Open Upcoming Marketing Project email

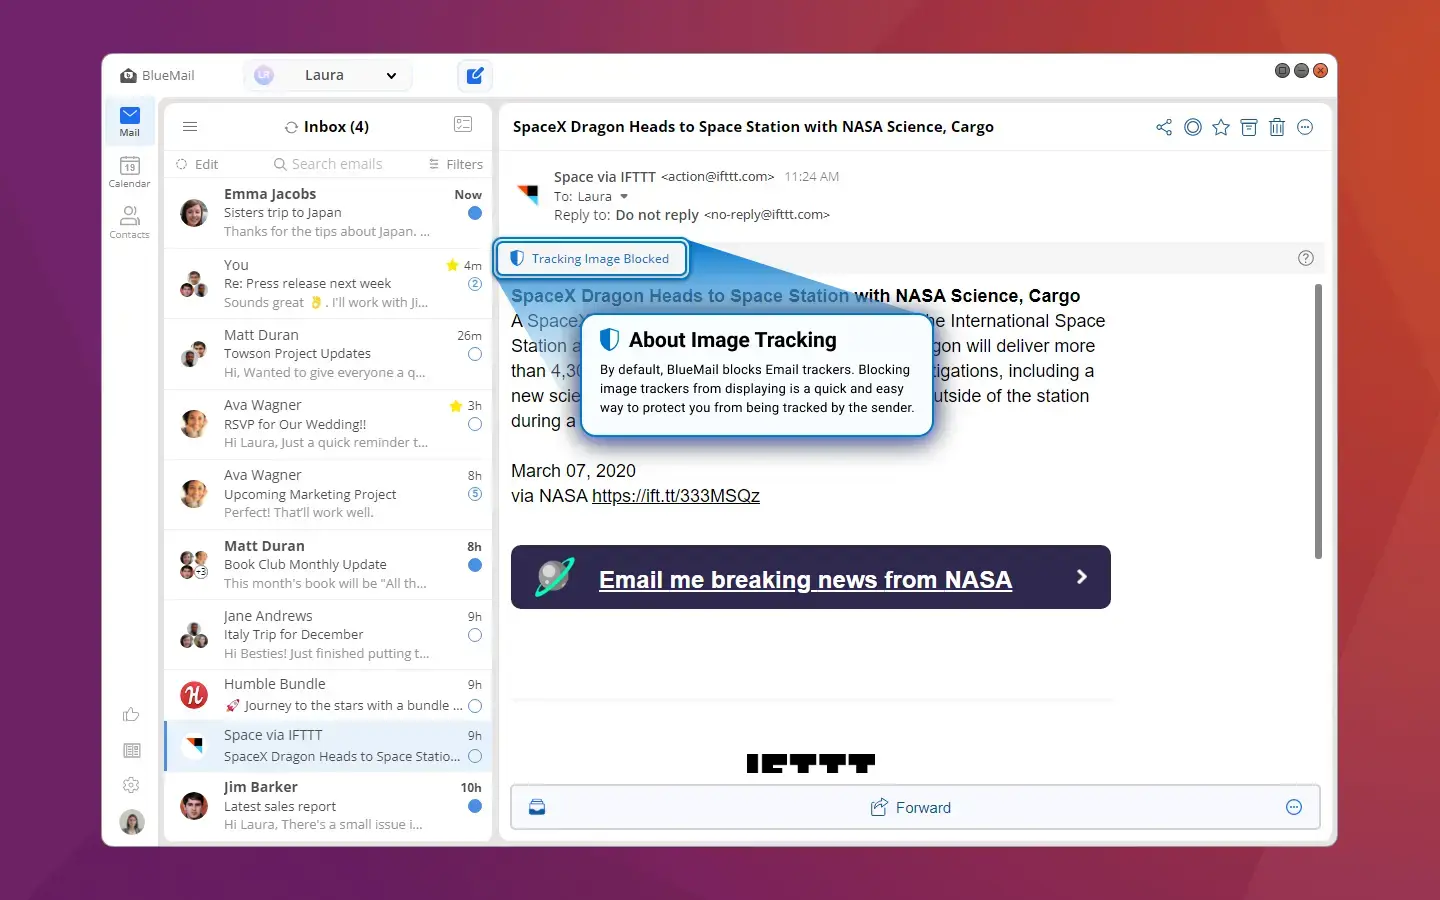click(328, 494)
